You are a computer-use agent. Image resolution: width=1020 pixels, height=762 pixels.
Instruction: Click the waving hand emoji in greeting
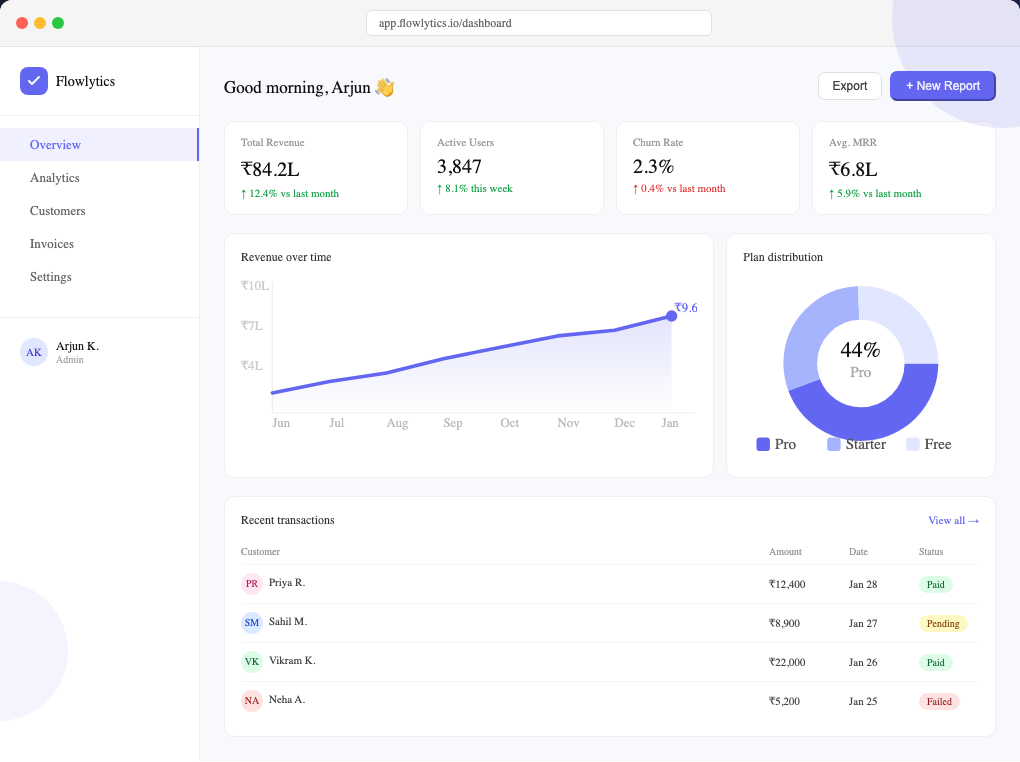pos(384,87)
